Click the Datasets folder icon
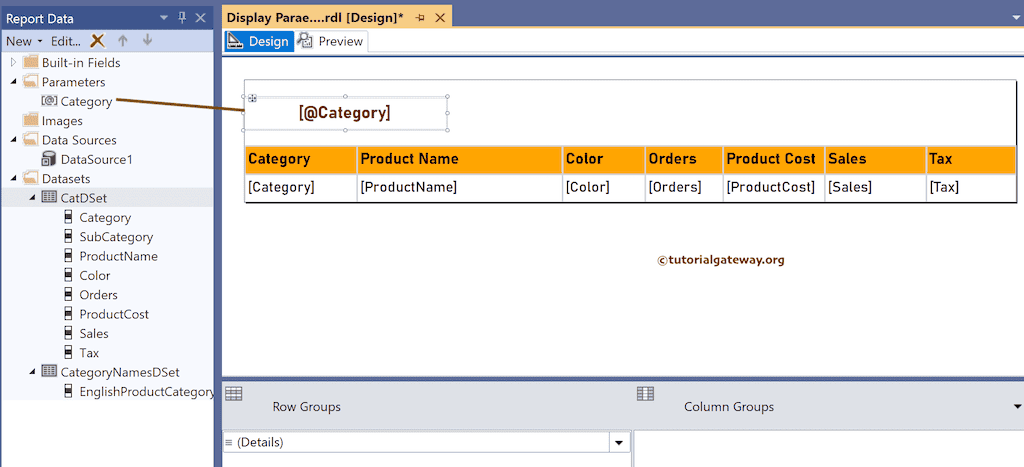Image resolution: width=1024 pixels, height=467 pixels. pyautogui.click(x=30, y=178)
